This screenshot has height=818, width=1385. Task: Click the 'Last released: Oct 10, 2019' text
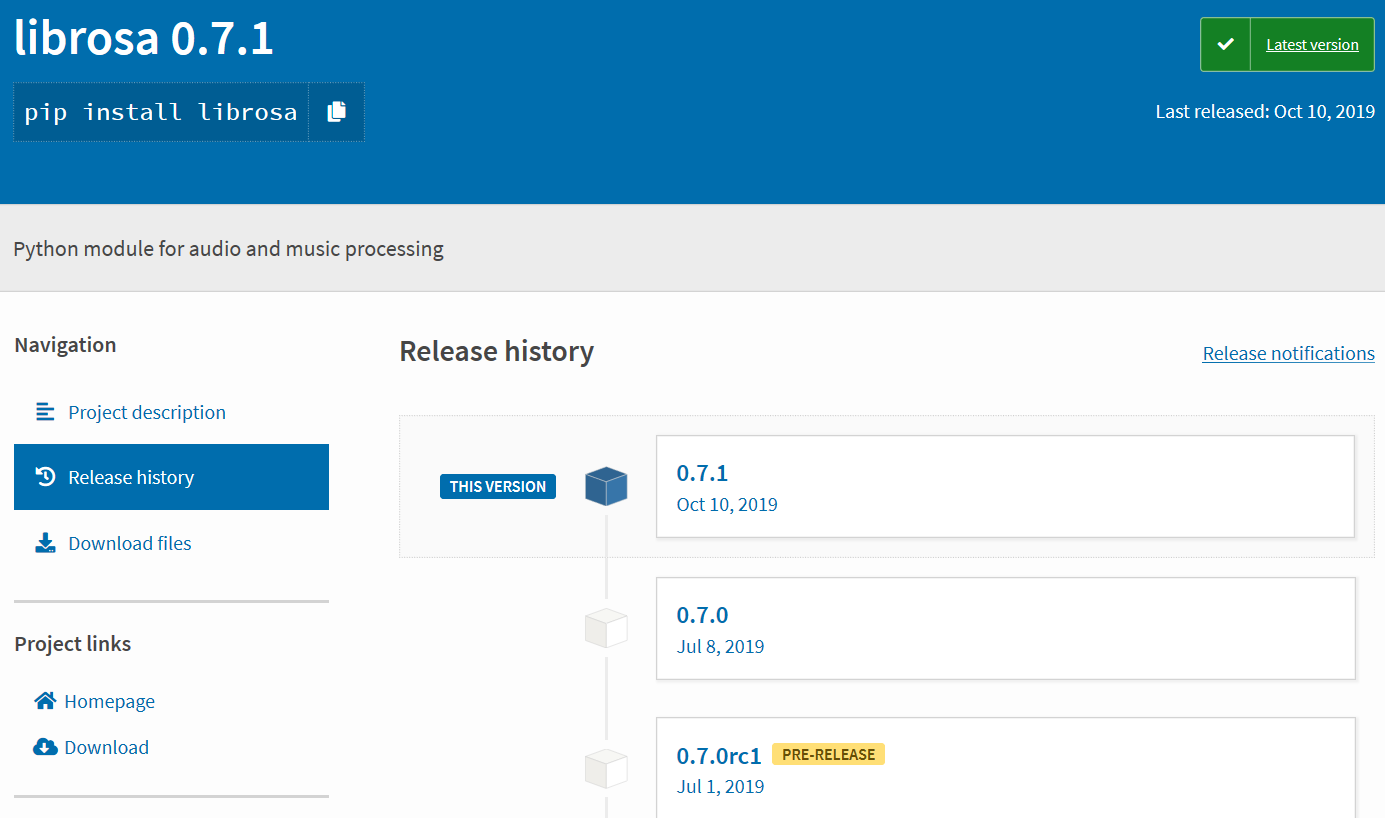[x=1265, y=111]
